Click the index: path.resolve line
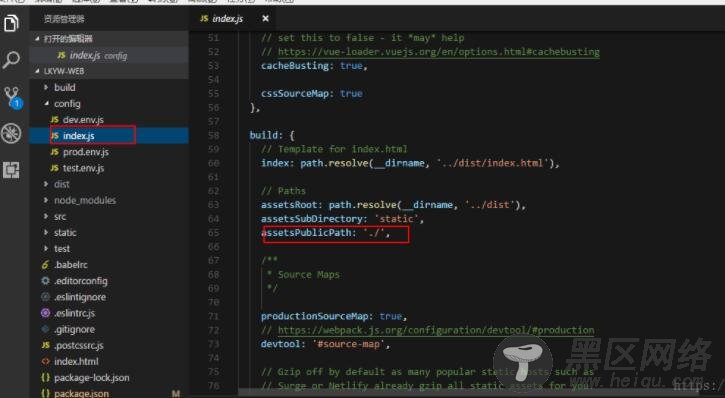The width and height of the screenshot is (725, 398). click(410, 163)
